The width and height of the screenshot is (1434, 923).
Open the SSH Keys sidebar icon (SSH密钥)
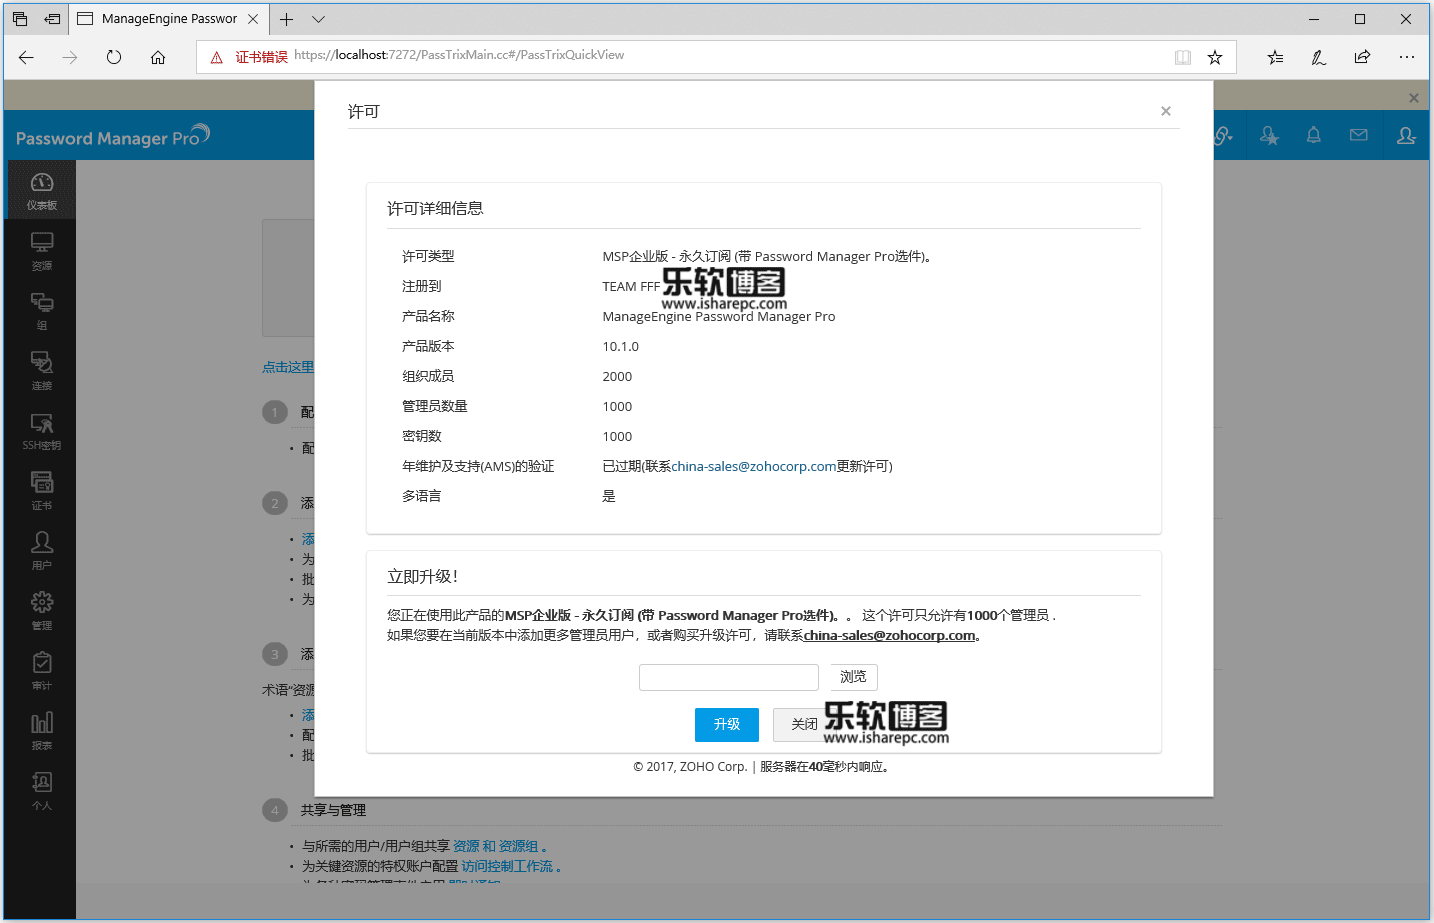point(41,431)
